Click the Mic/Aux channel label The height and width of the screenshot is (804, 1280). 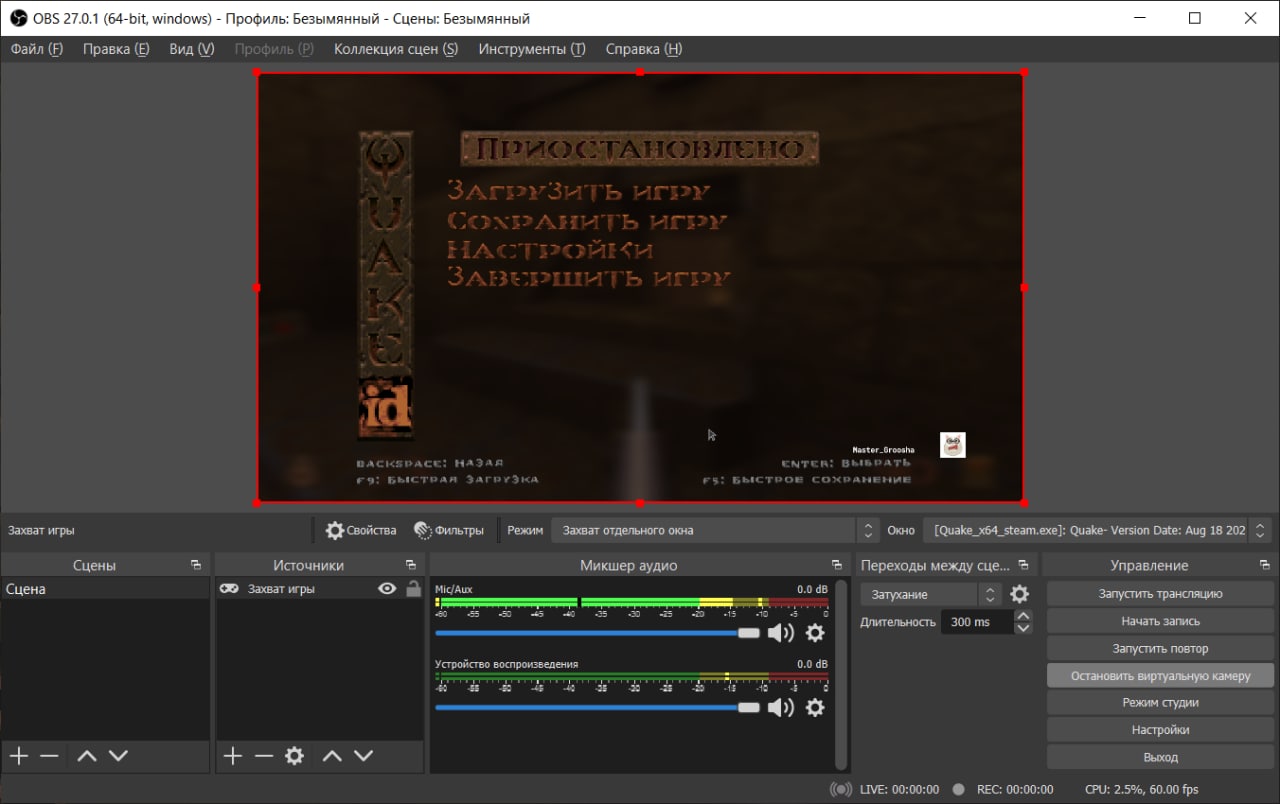click(x=454, y=589)
